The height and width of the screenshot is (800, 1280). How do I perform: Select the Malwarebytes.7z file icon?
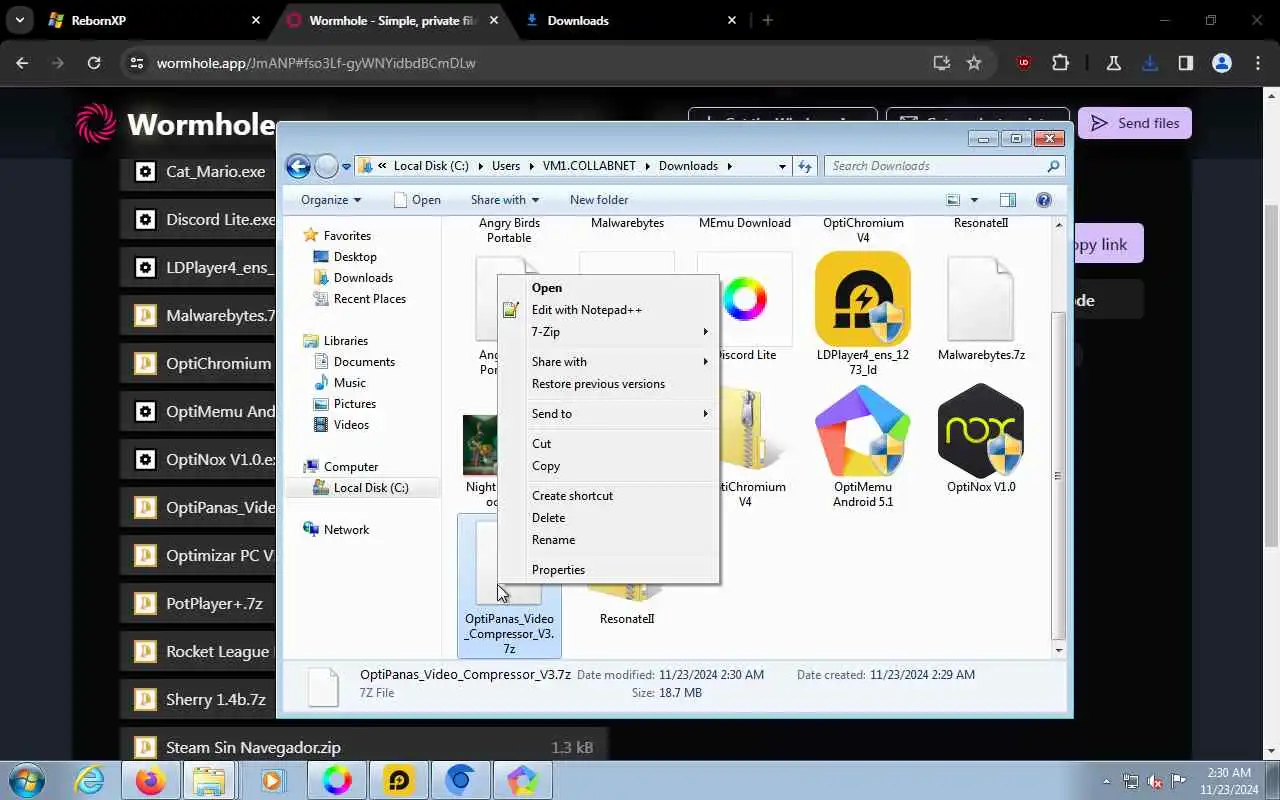point(981,298)
